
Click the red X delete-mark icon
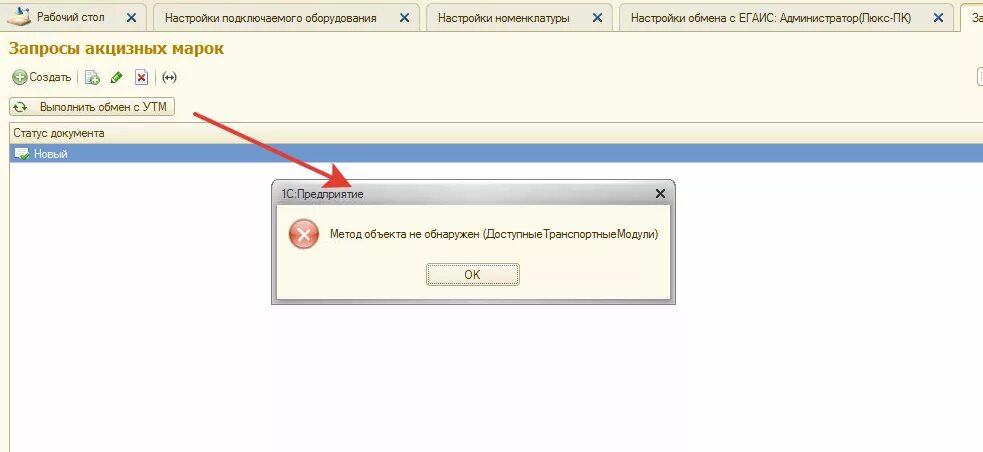[142, 78]
